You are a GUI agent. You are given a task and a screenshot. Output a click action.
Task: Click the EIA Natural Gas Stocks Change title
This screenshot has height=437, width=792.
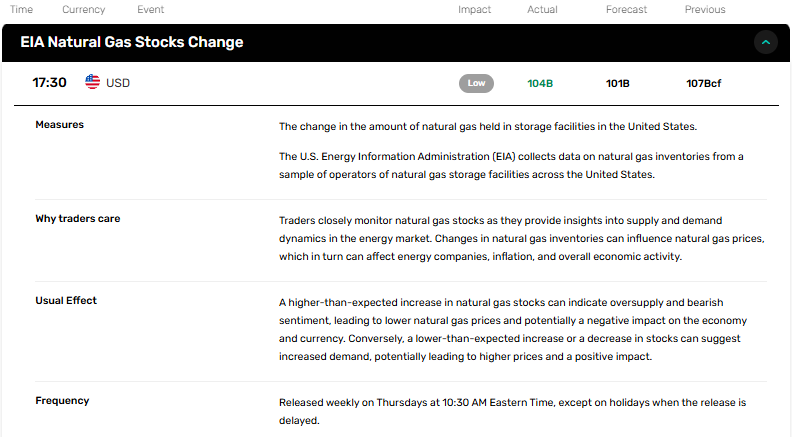click(132, 42)
